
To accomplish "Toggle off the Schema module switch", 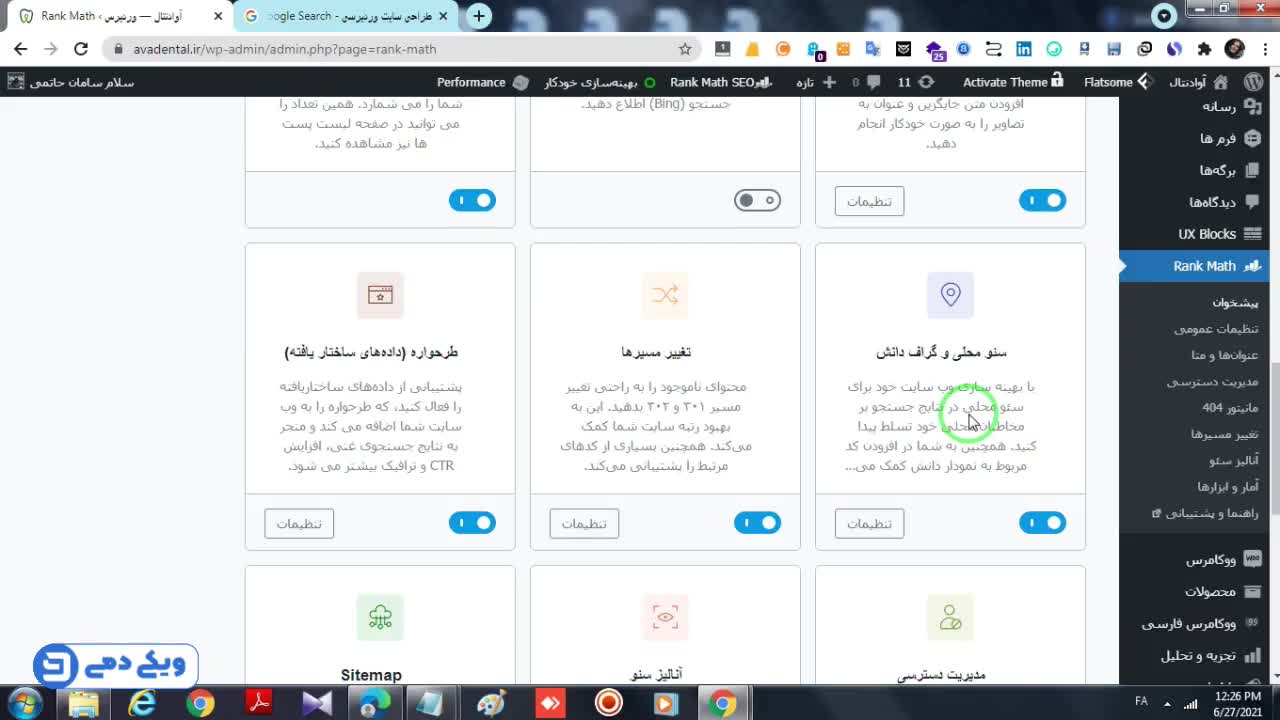I will click(472, 522).
